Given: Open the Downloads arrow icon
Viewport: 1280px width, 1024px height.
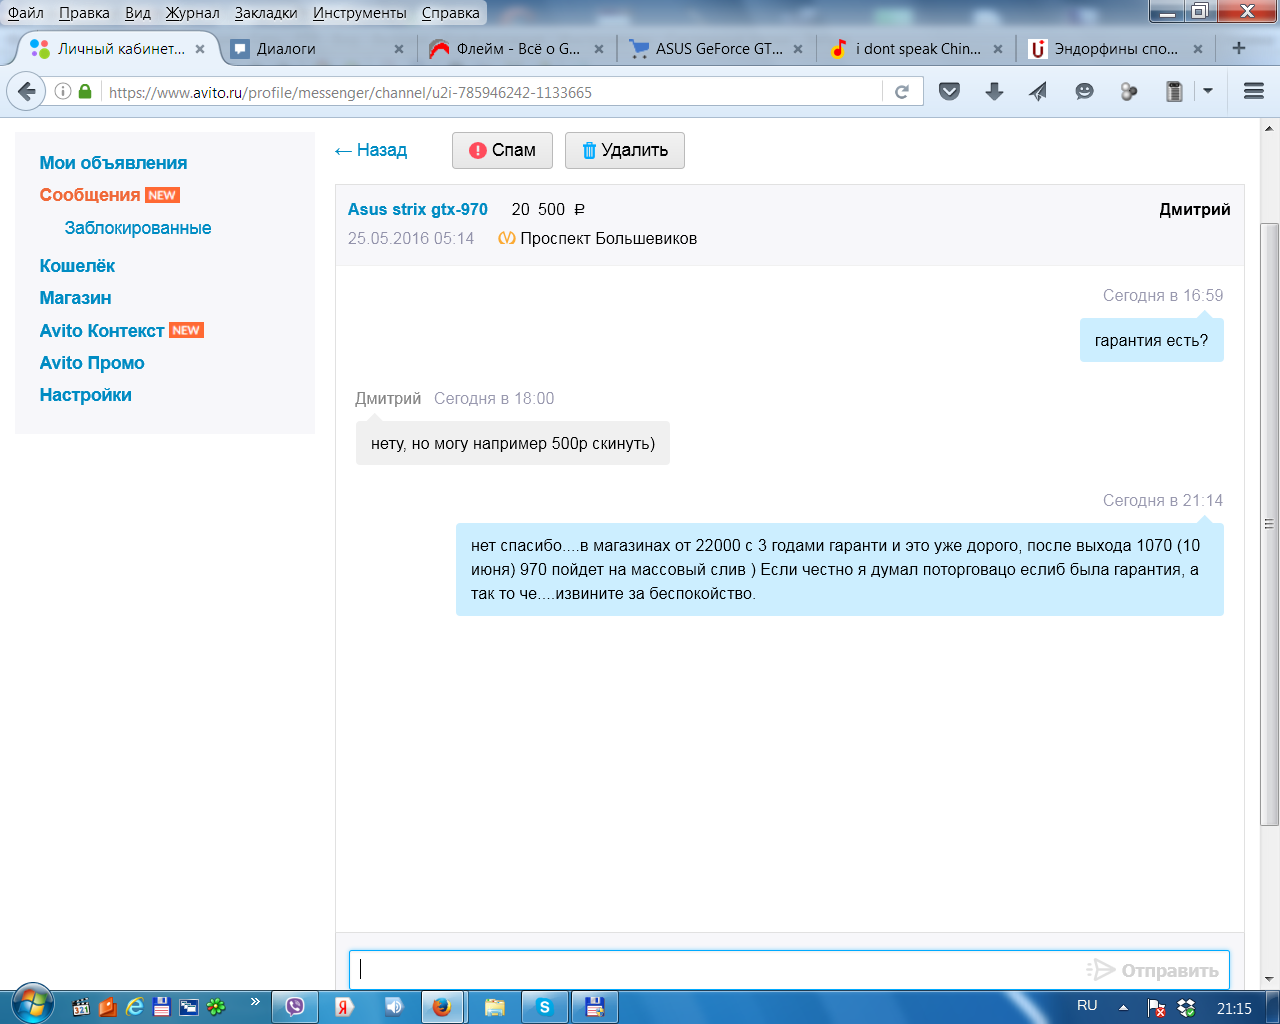Looking at the screenshot, I should (994, 92).
